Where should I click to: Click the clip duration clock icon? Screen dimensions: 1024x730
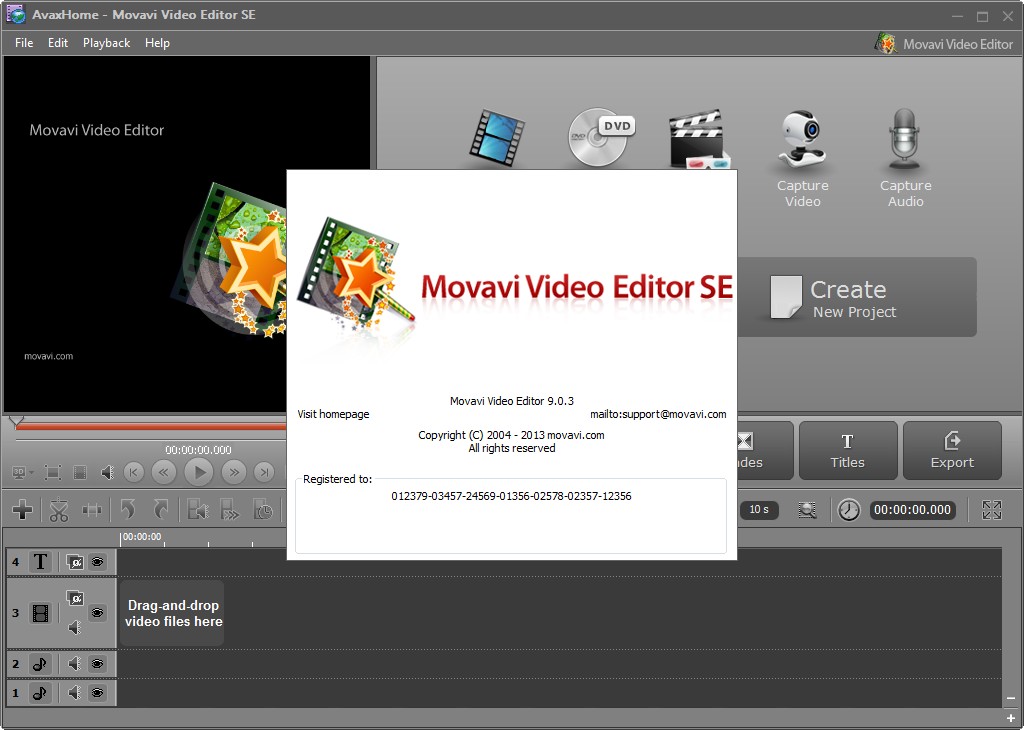coord(263,510)
